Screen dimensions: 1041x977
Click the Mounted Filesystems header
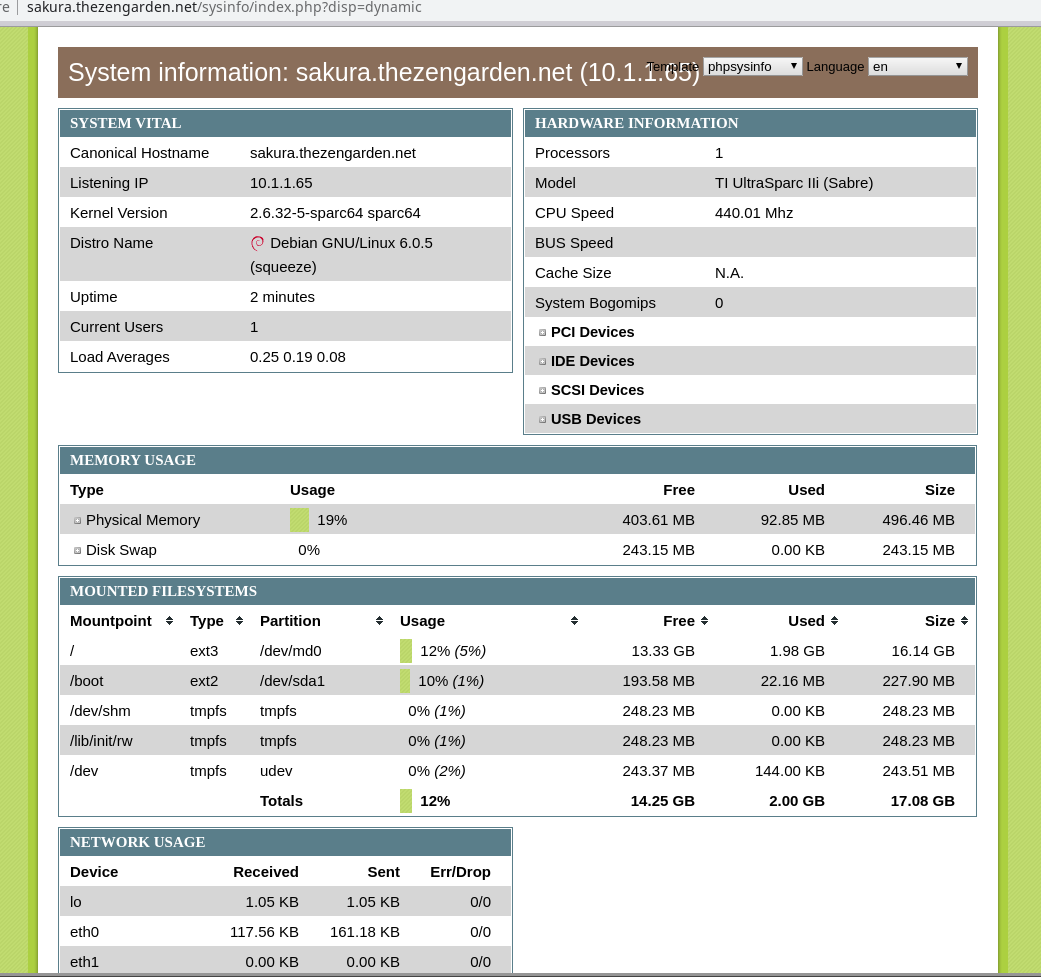pyautogui.click(x=517, y=591)
